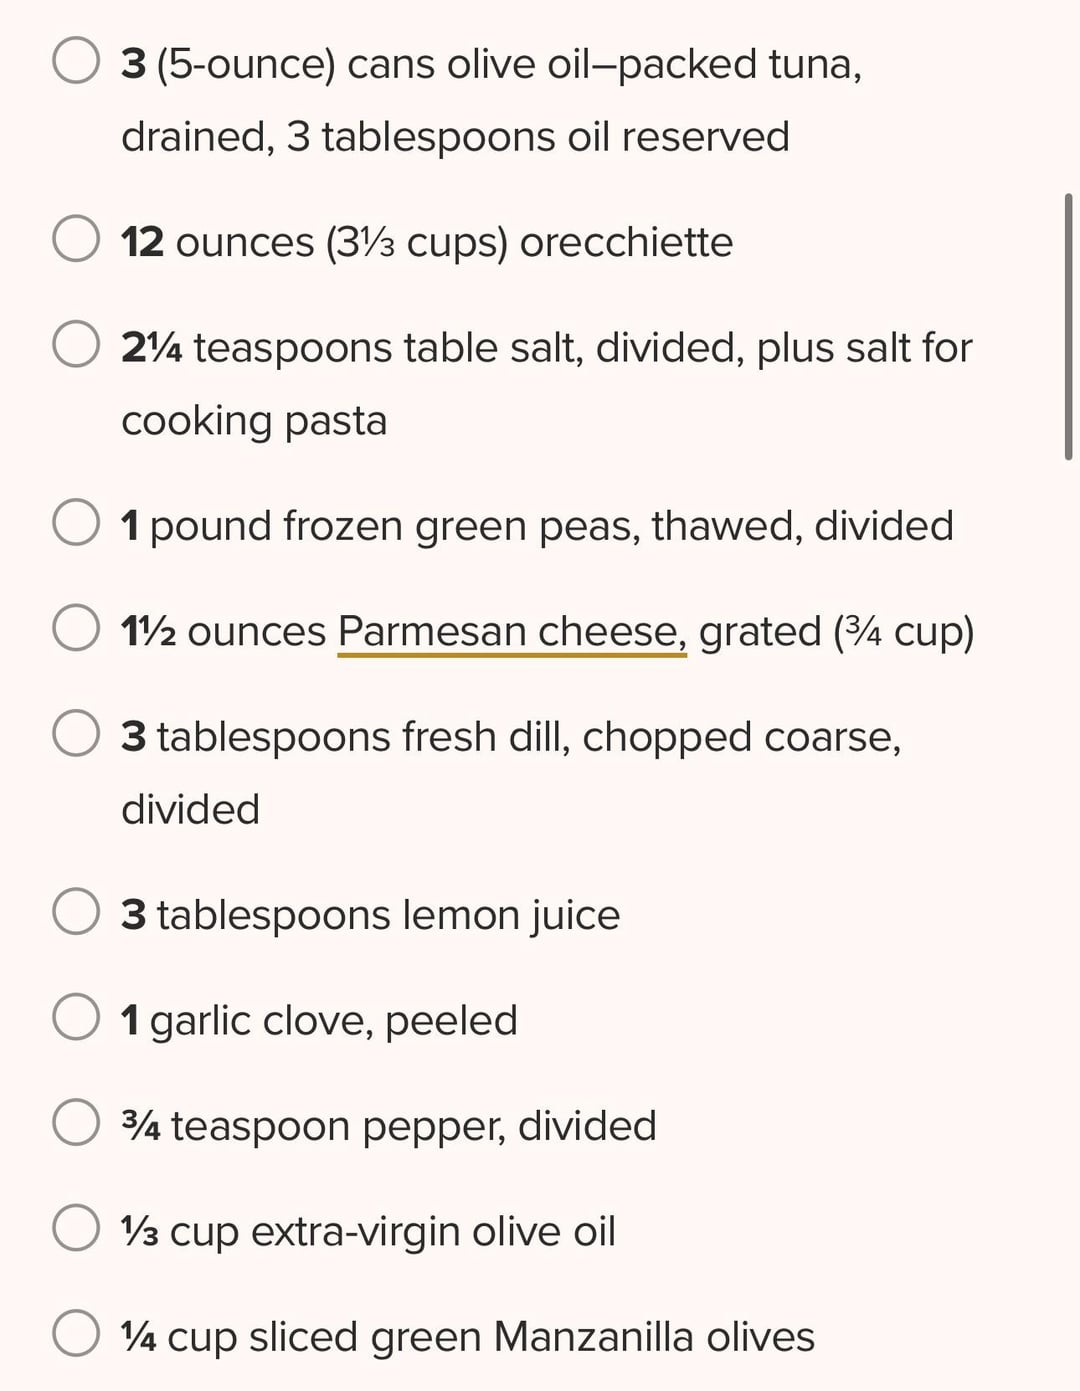This screenshot has width=1080, height=1391.
Task: Check off the Manzanilla olives ingredient
Action: point(76,1334)
